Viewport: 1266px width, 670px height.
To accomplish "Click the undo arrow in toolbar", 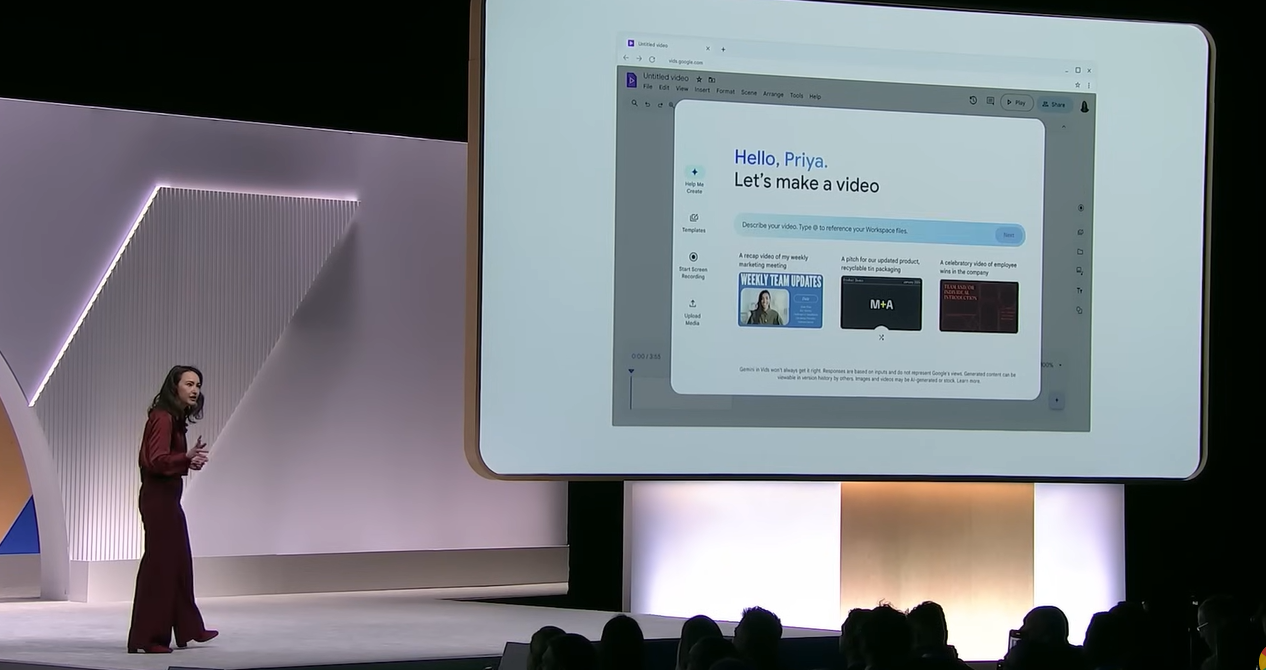I will point(647,104).
